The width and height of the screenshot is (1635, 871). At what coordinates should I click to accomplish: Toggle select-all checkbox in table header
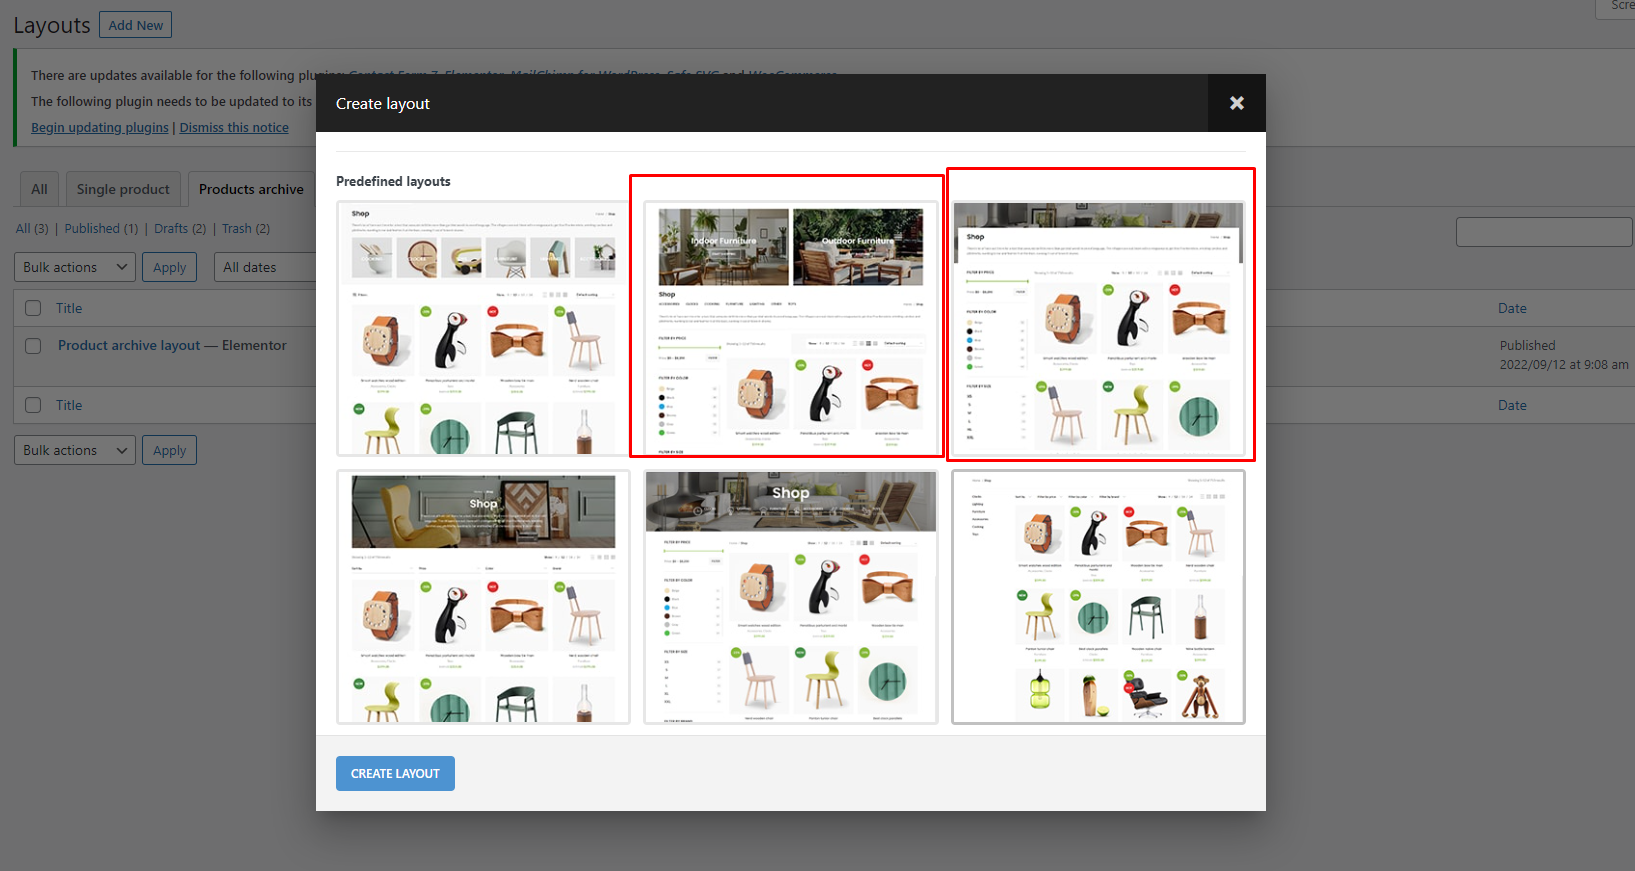33,308
